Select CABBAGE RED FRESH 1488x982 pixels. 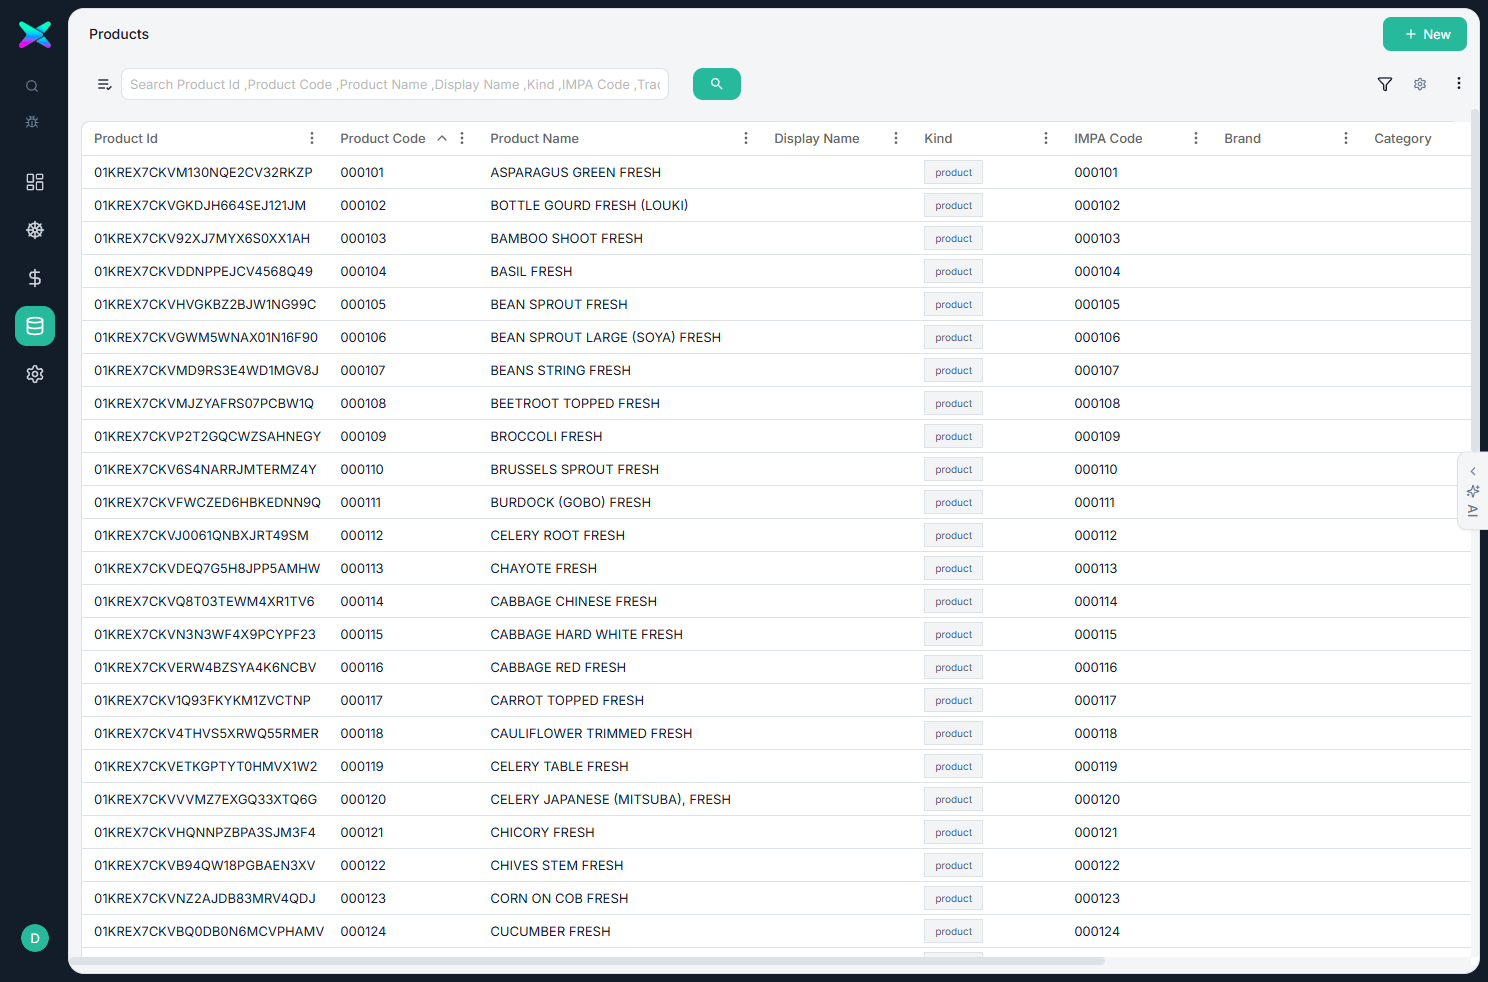click(x=558, y=667)
